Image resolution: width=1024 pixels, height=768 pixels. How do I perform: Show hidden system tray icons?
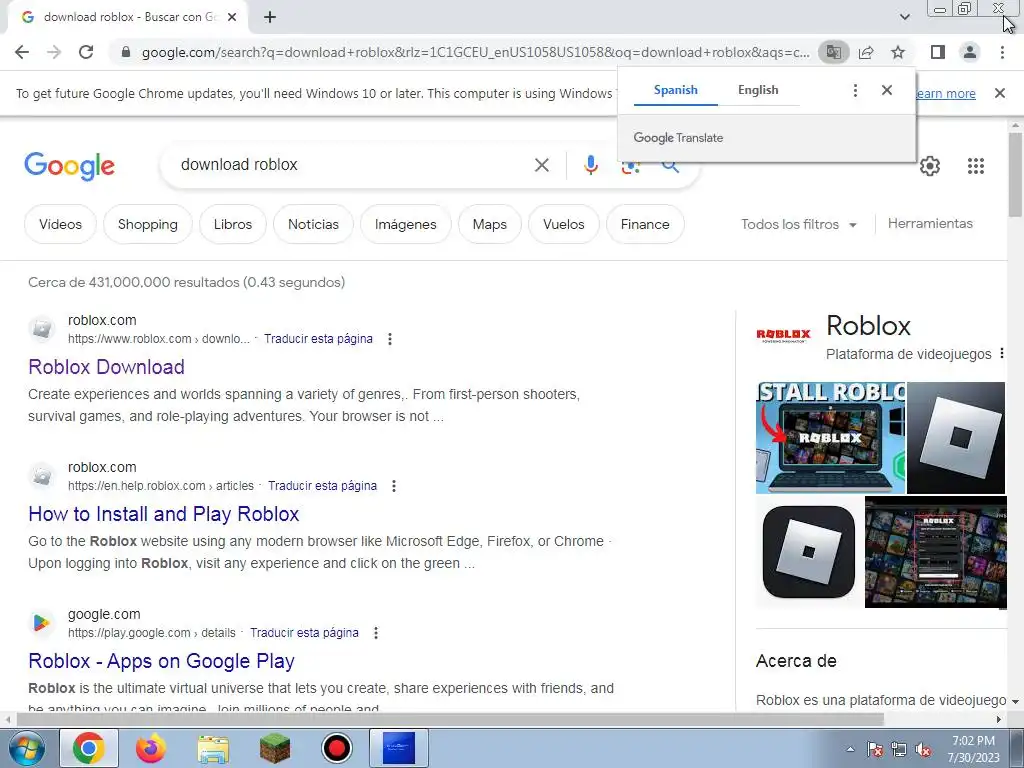tap(850, 749)
